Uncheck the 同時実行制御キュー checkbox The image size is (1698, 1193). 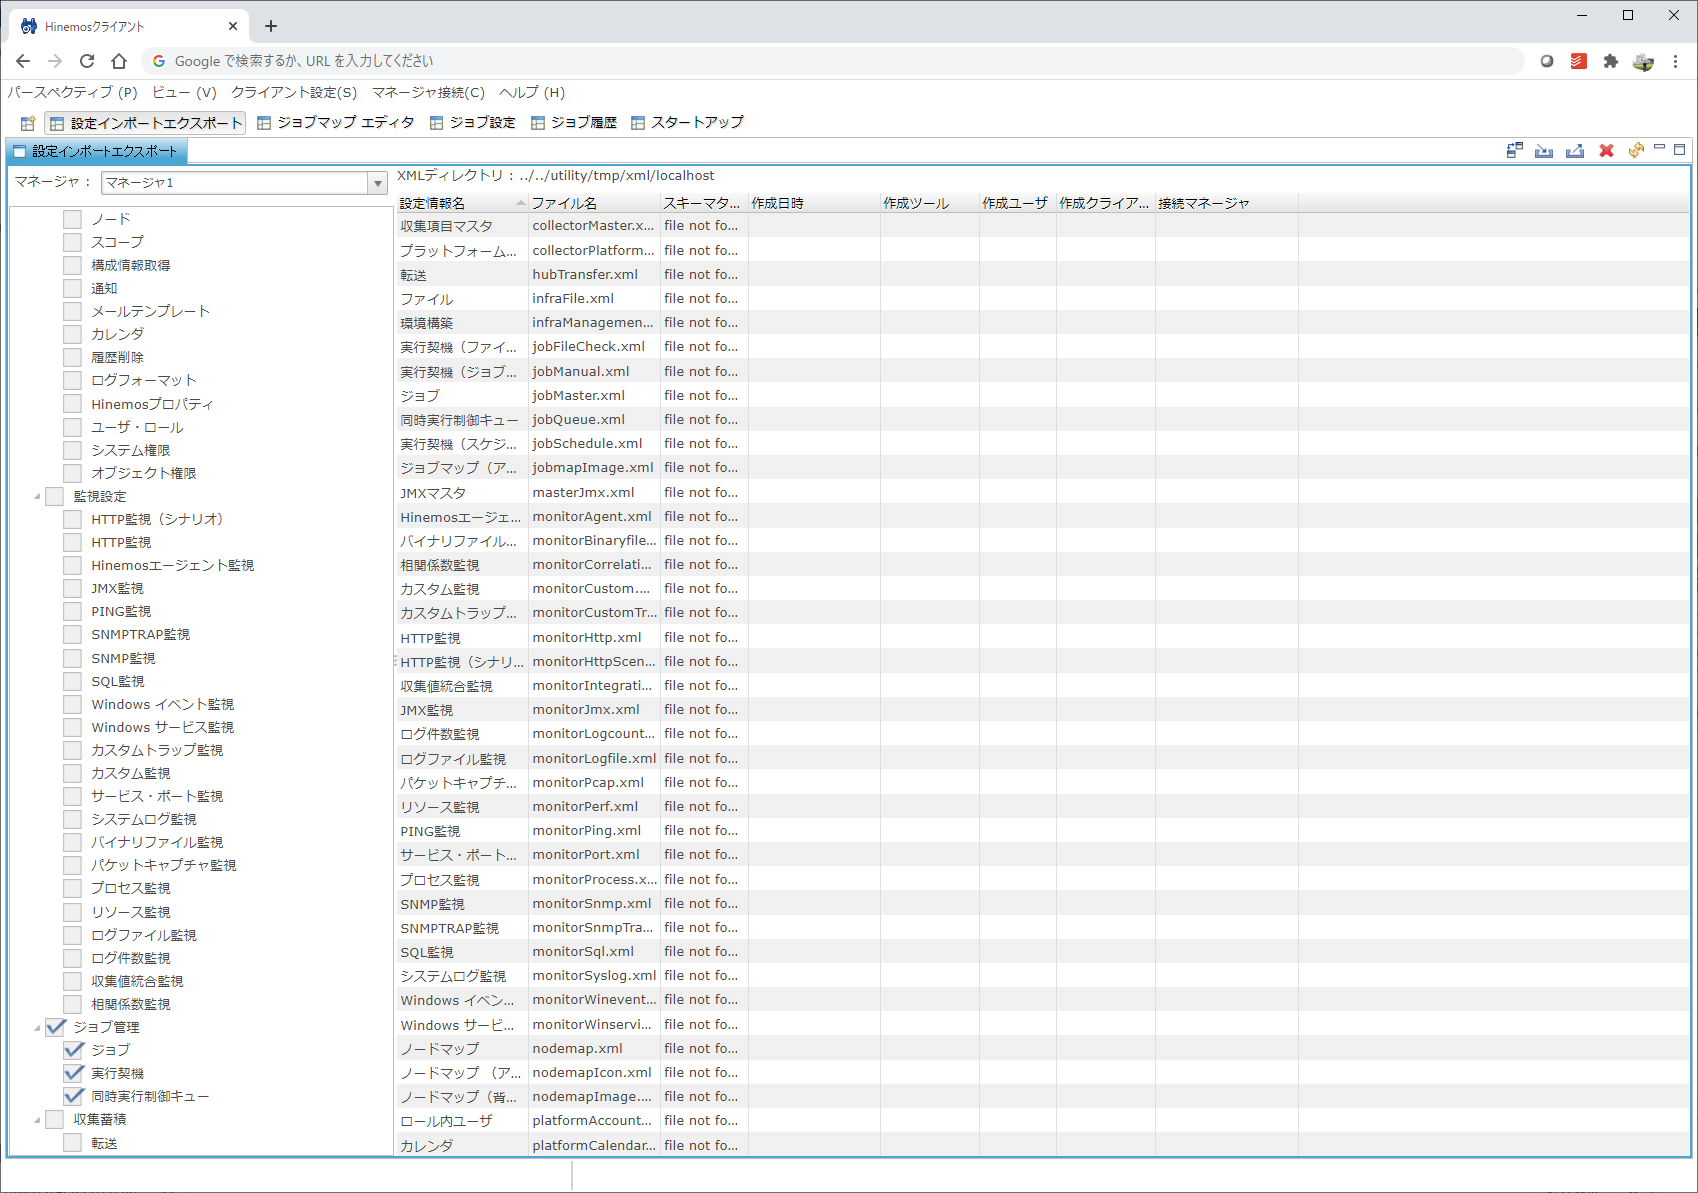(72, 1096)
